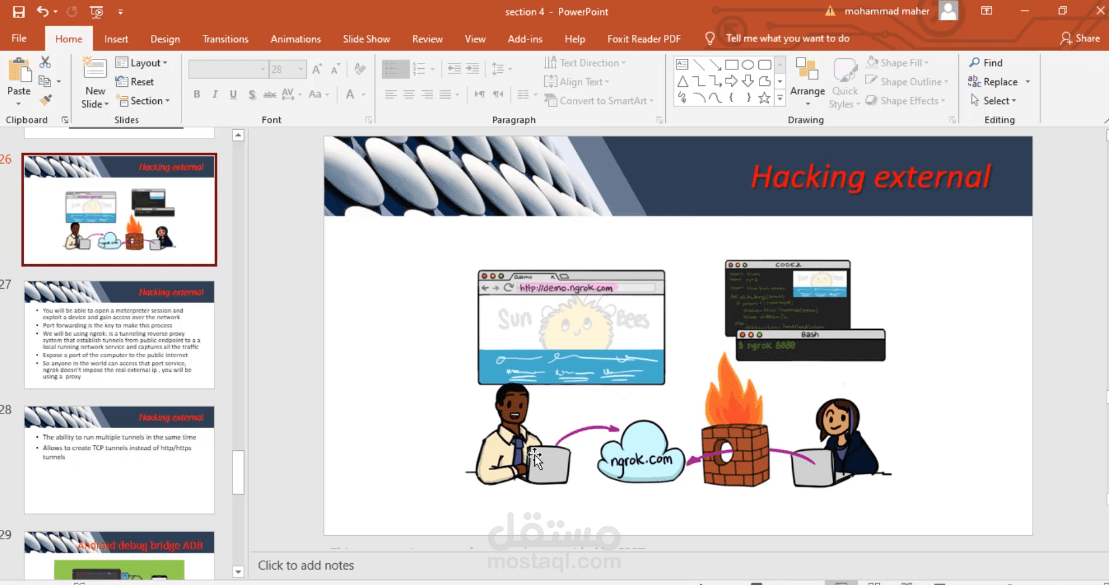Image resolution: width=1109 pixels, height=585 pixels.
Task: Open the Arrange objects menu
Action: pos(807,82)
